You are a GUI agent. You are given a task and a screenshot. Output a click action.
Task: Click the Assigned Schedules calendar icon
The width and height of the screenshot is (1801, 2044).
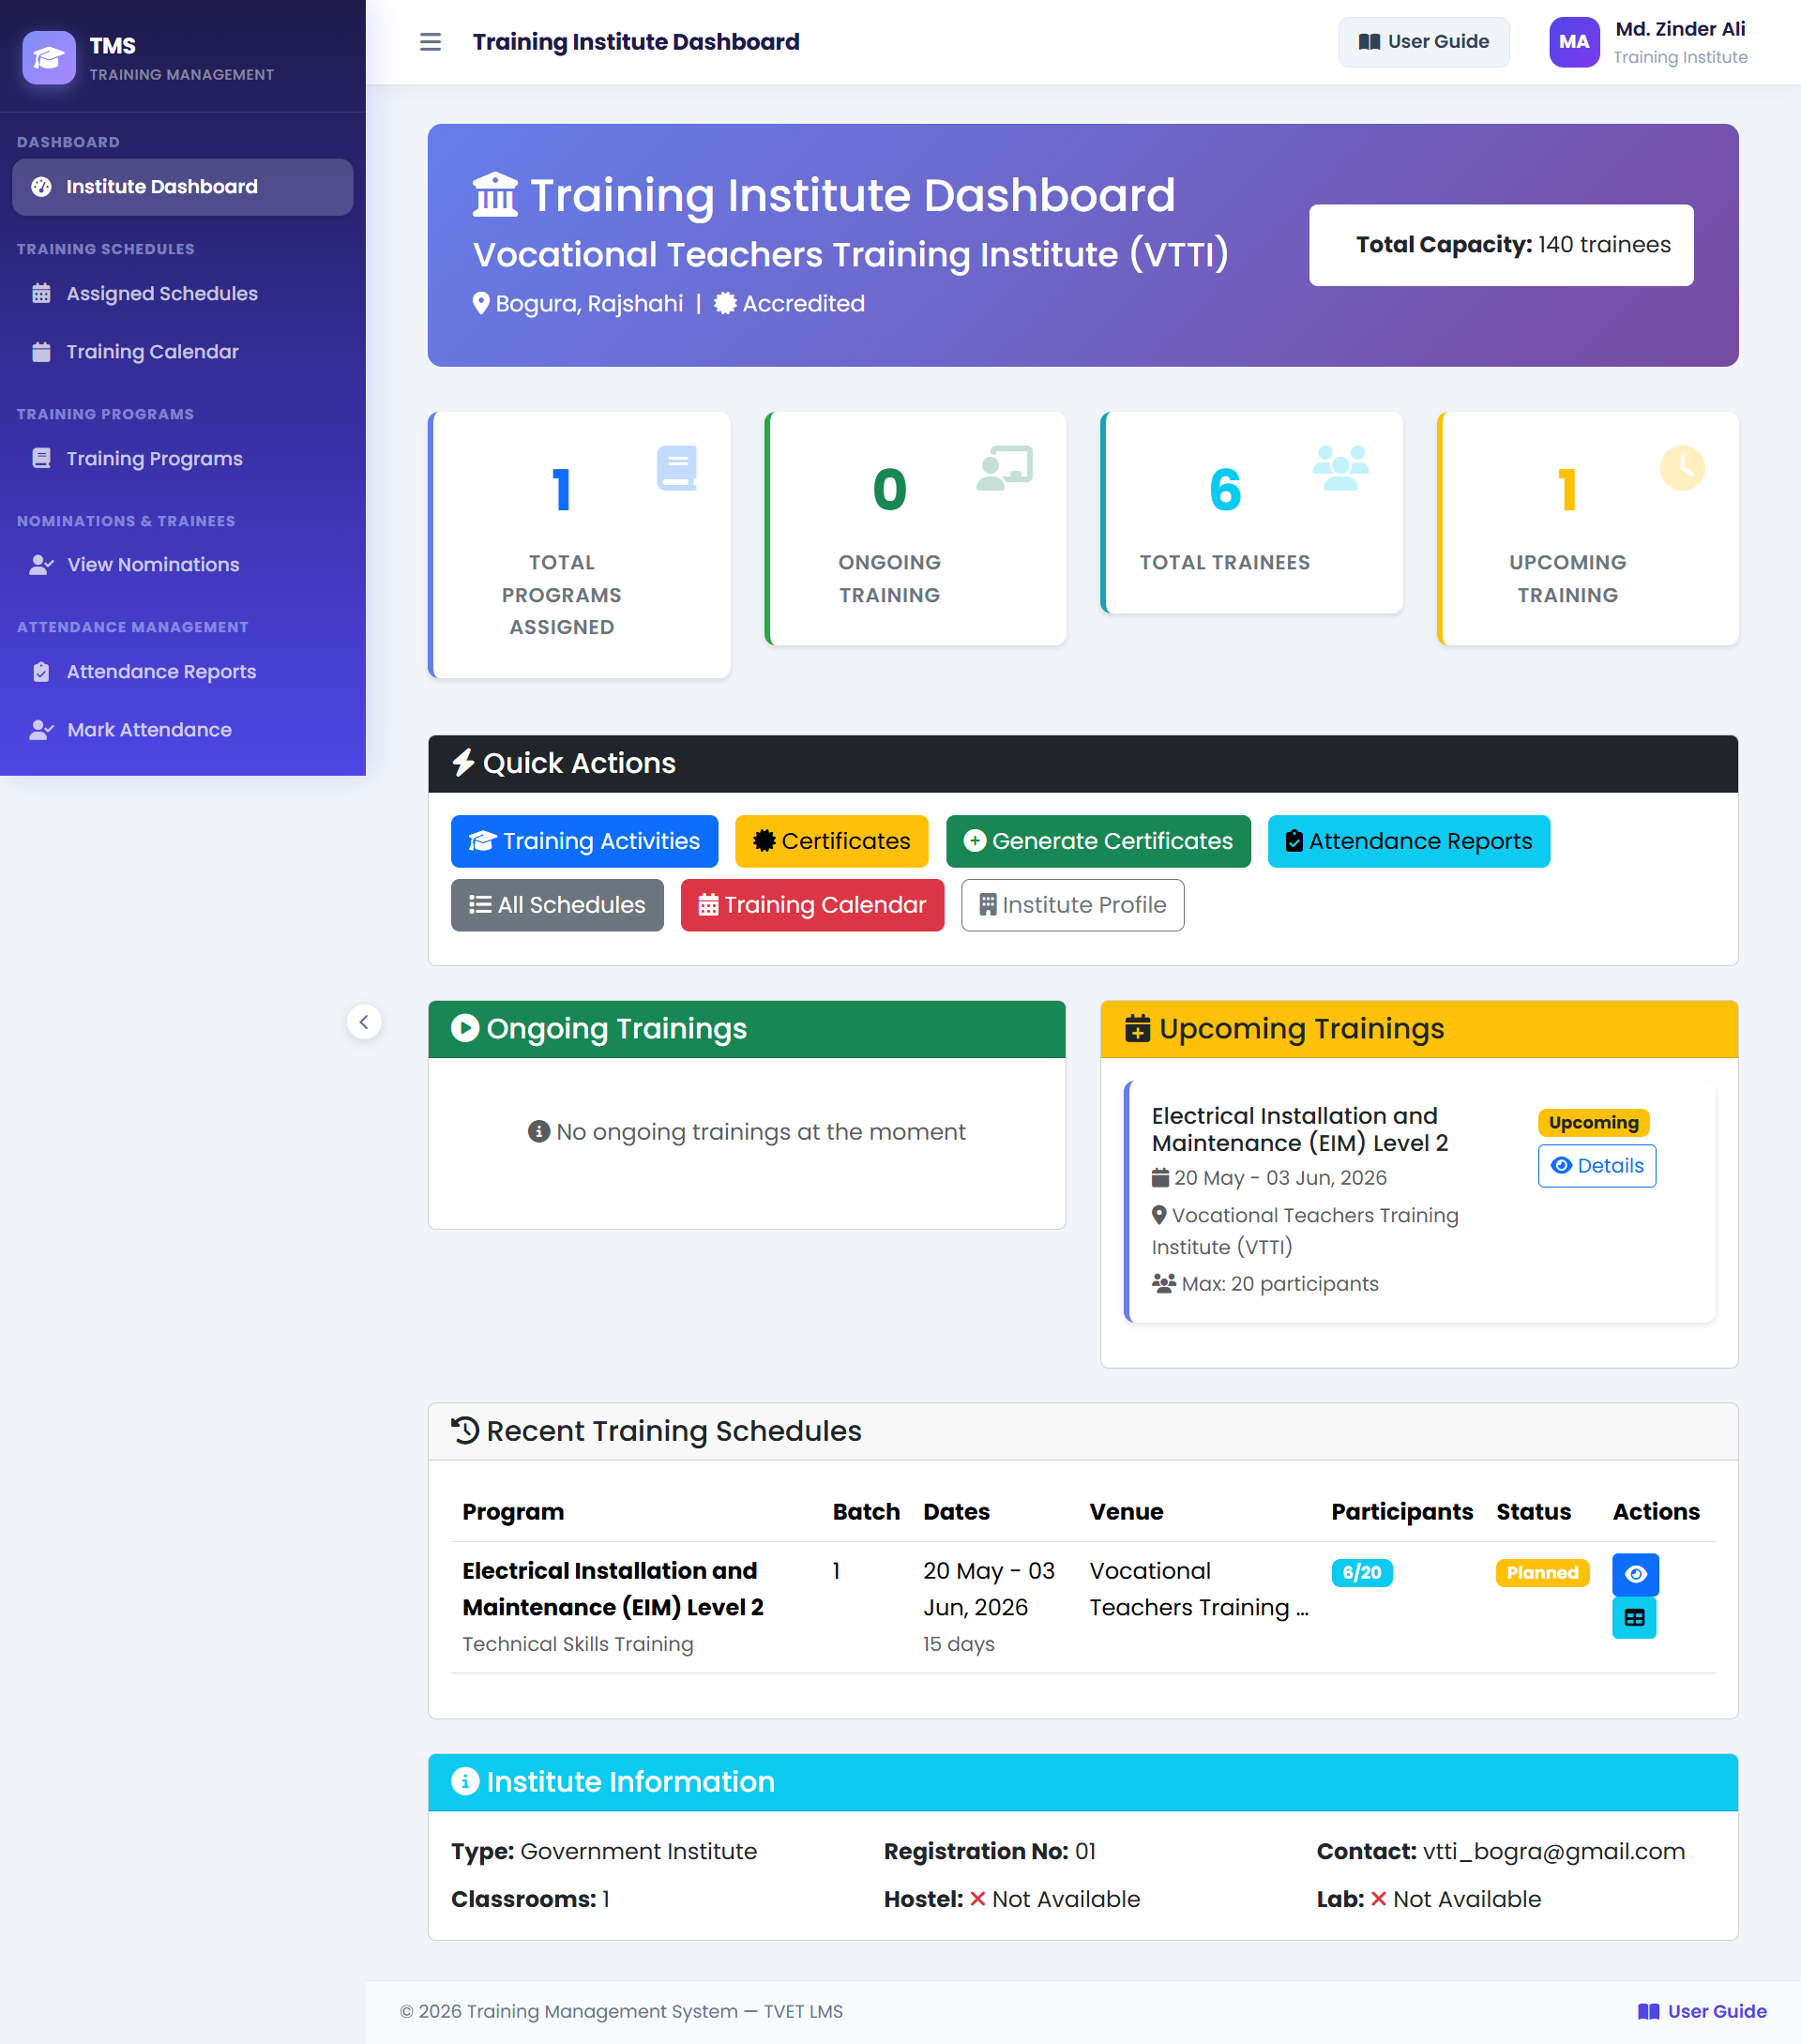pyautogui.click(x=41, y=294)
